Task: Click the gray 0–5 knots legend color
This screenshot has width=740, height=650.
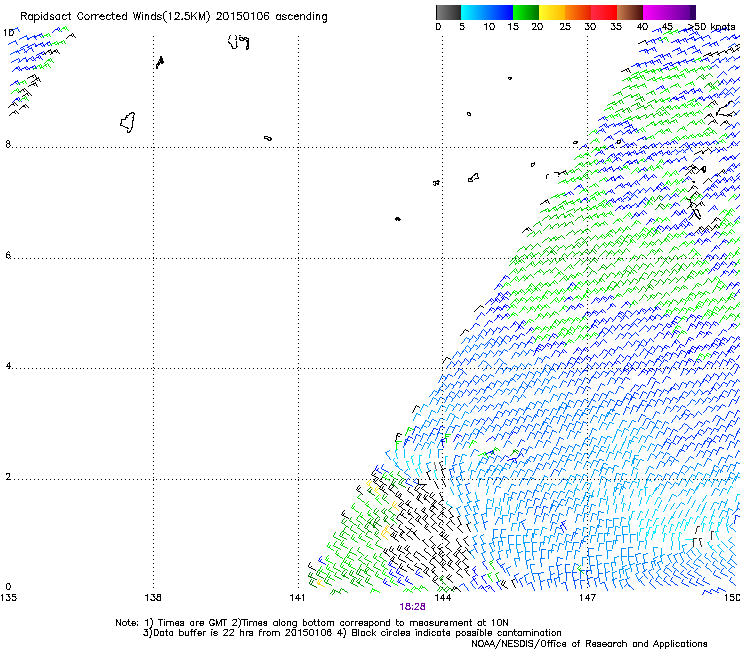Action: coord(448,12)
